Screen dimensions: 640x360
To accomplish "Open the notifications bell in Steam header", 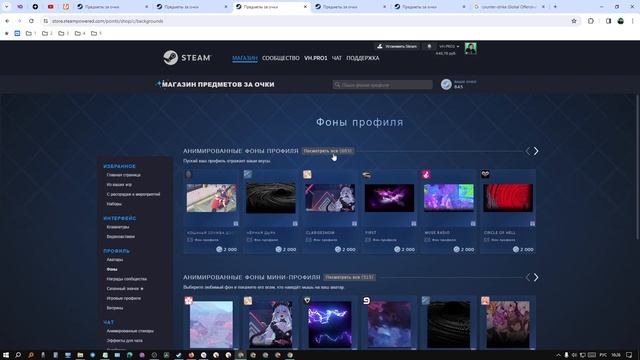I will pos(429,47).
